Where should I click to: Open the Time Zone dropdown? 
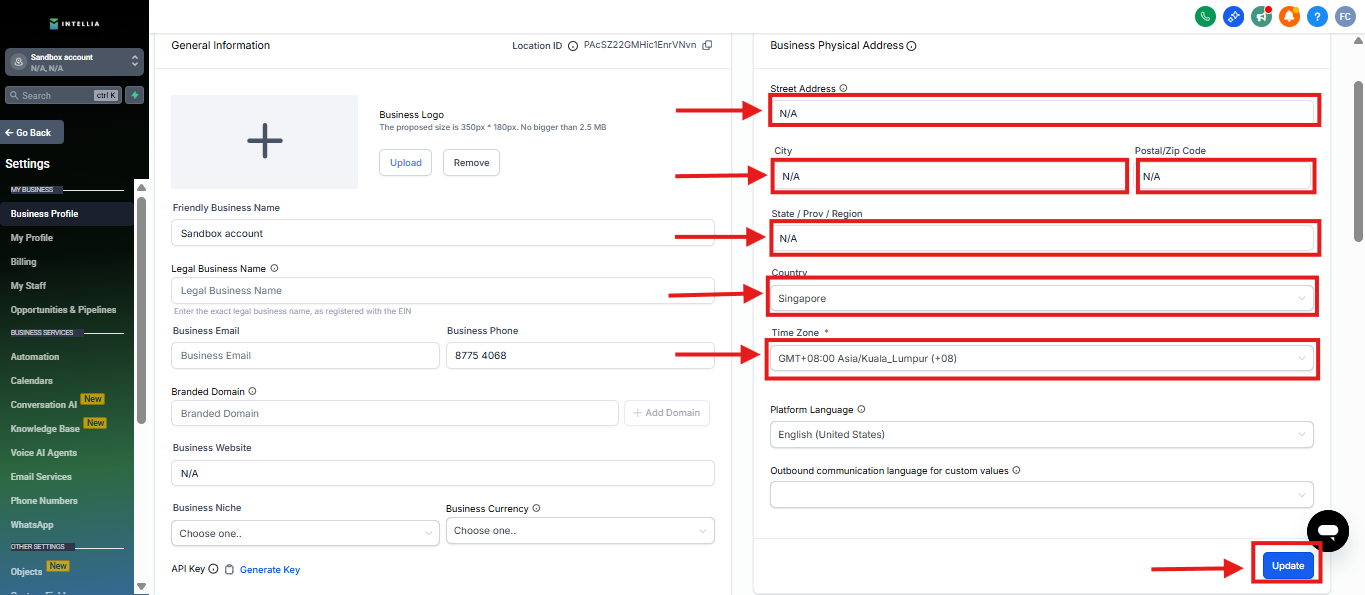[1040, 358]
